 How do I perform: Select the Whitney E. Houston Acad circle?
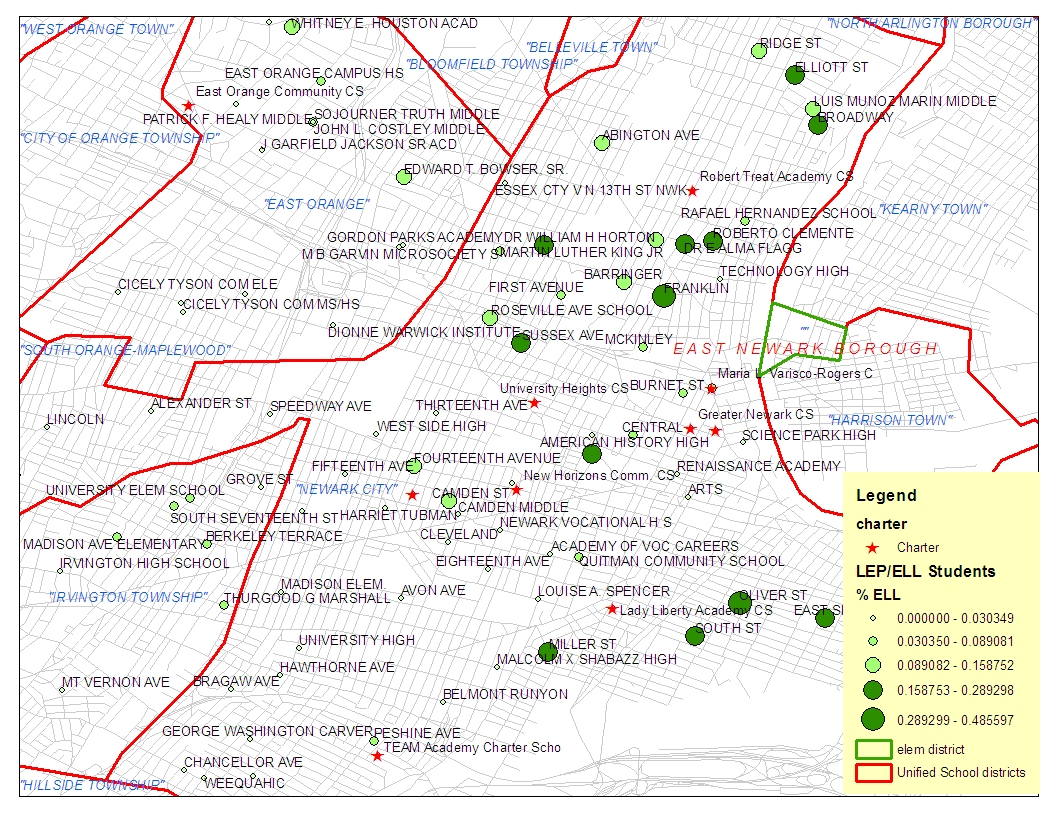coord(292,27)
